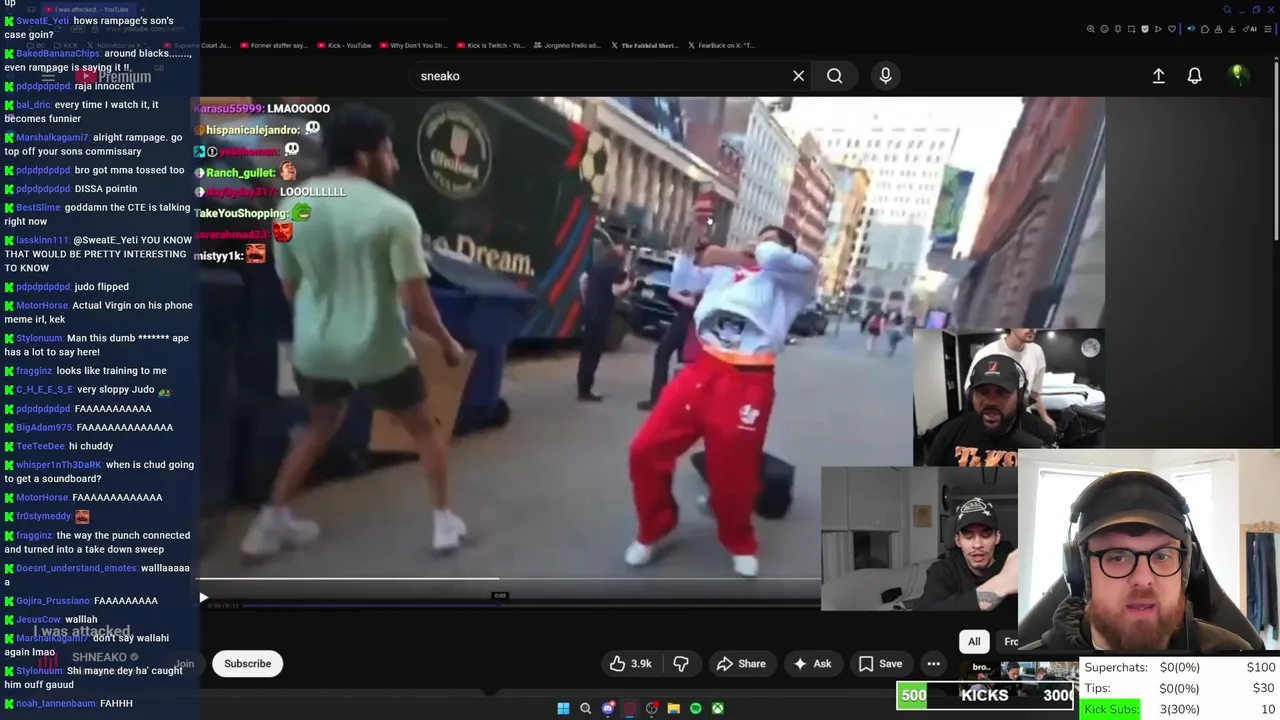Open the 'FearBuck on X' bookmark
Screen dimensions: 1280x720
point(720,45)
